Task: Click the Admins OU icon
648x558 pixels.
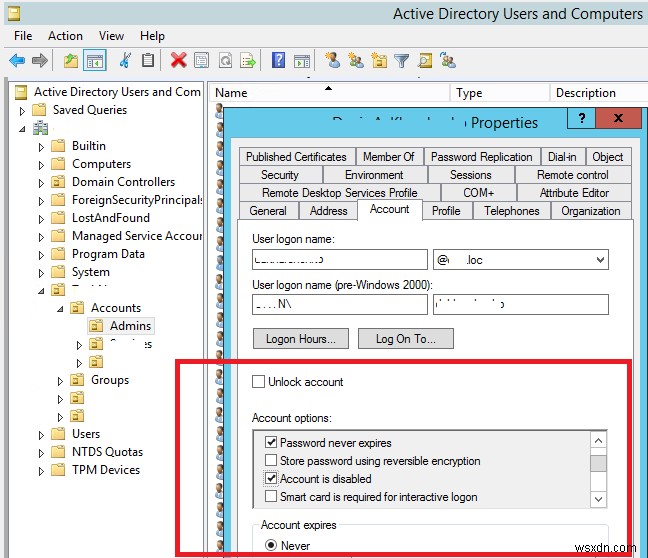Action: [96, 326]
